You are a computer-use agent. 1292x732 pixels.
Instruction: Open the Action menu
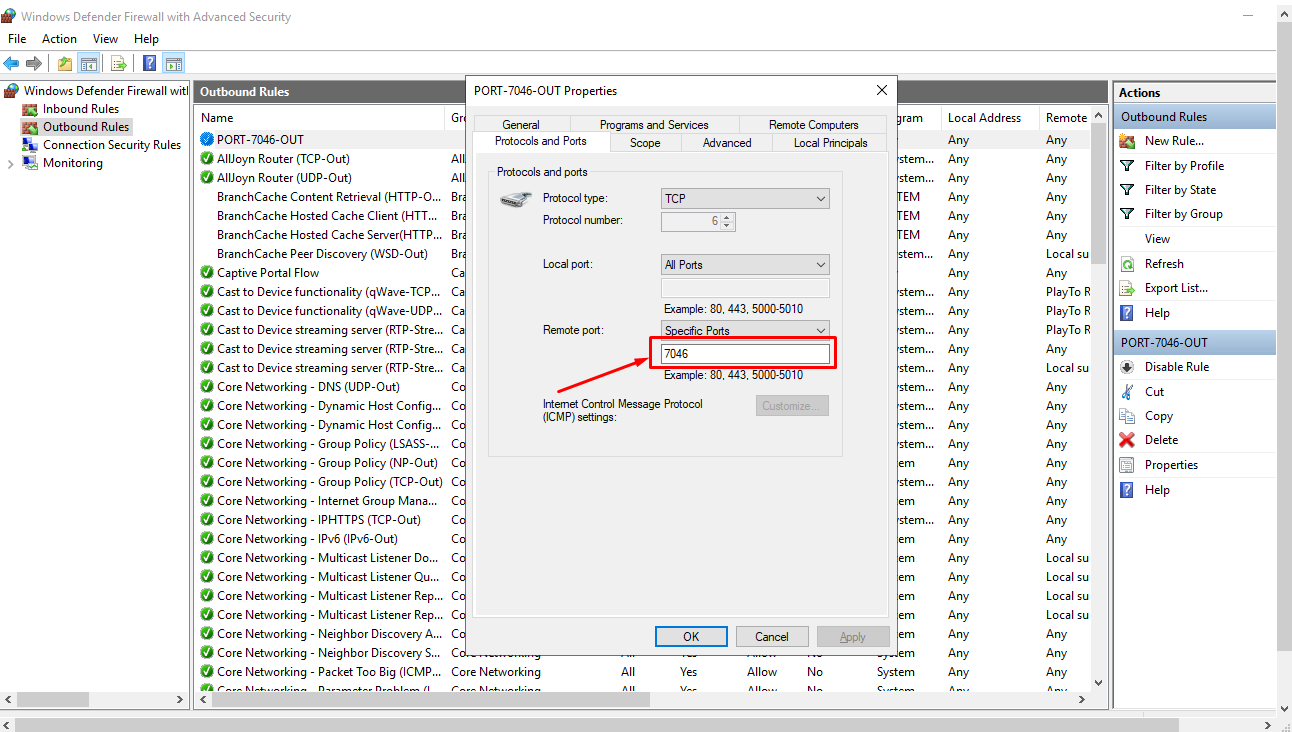[59, 39]
